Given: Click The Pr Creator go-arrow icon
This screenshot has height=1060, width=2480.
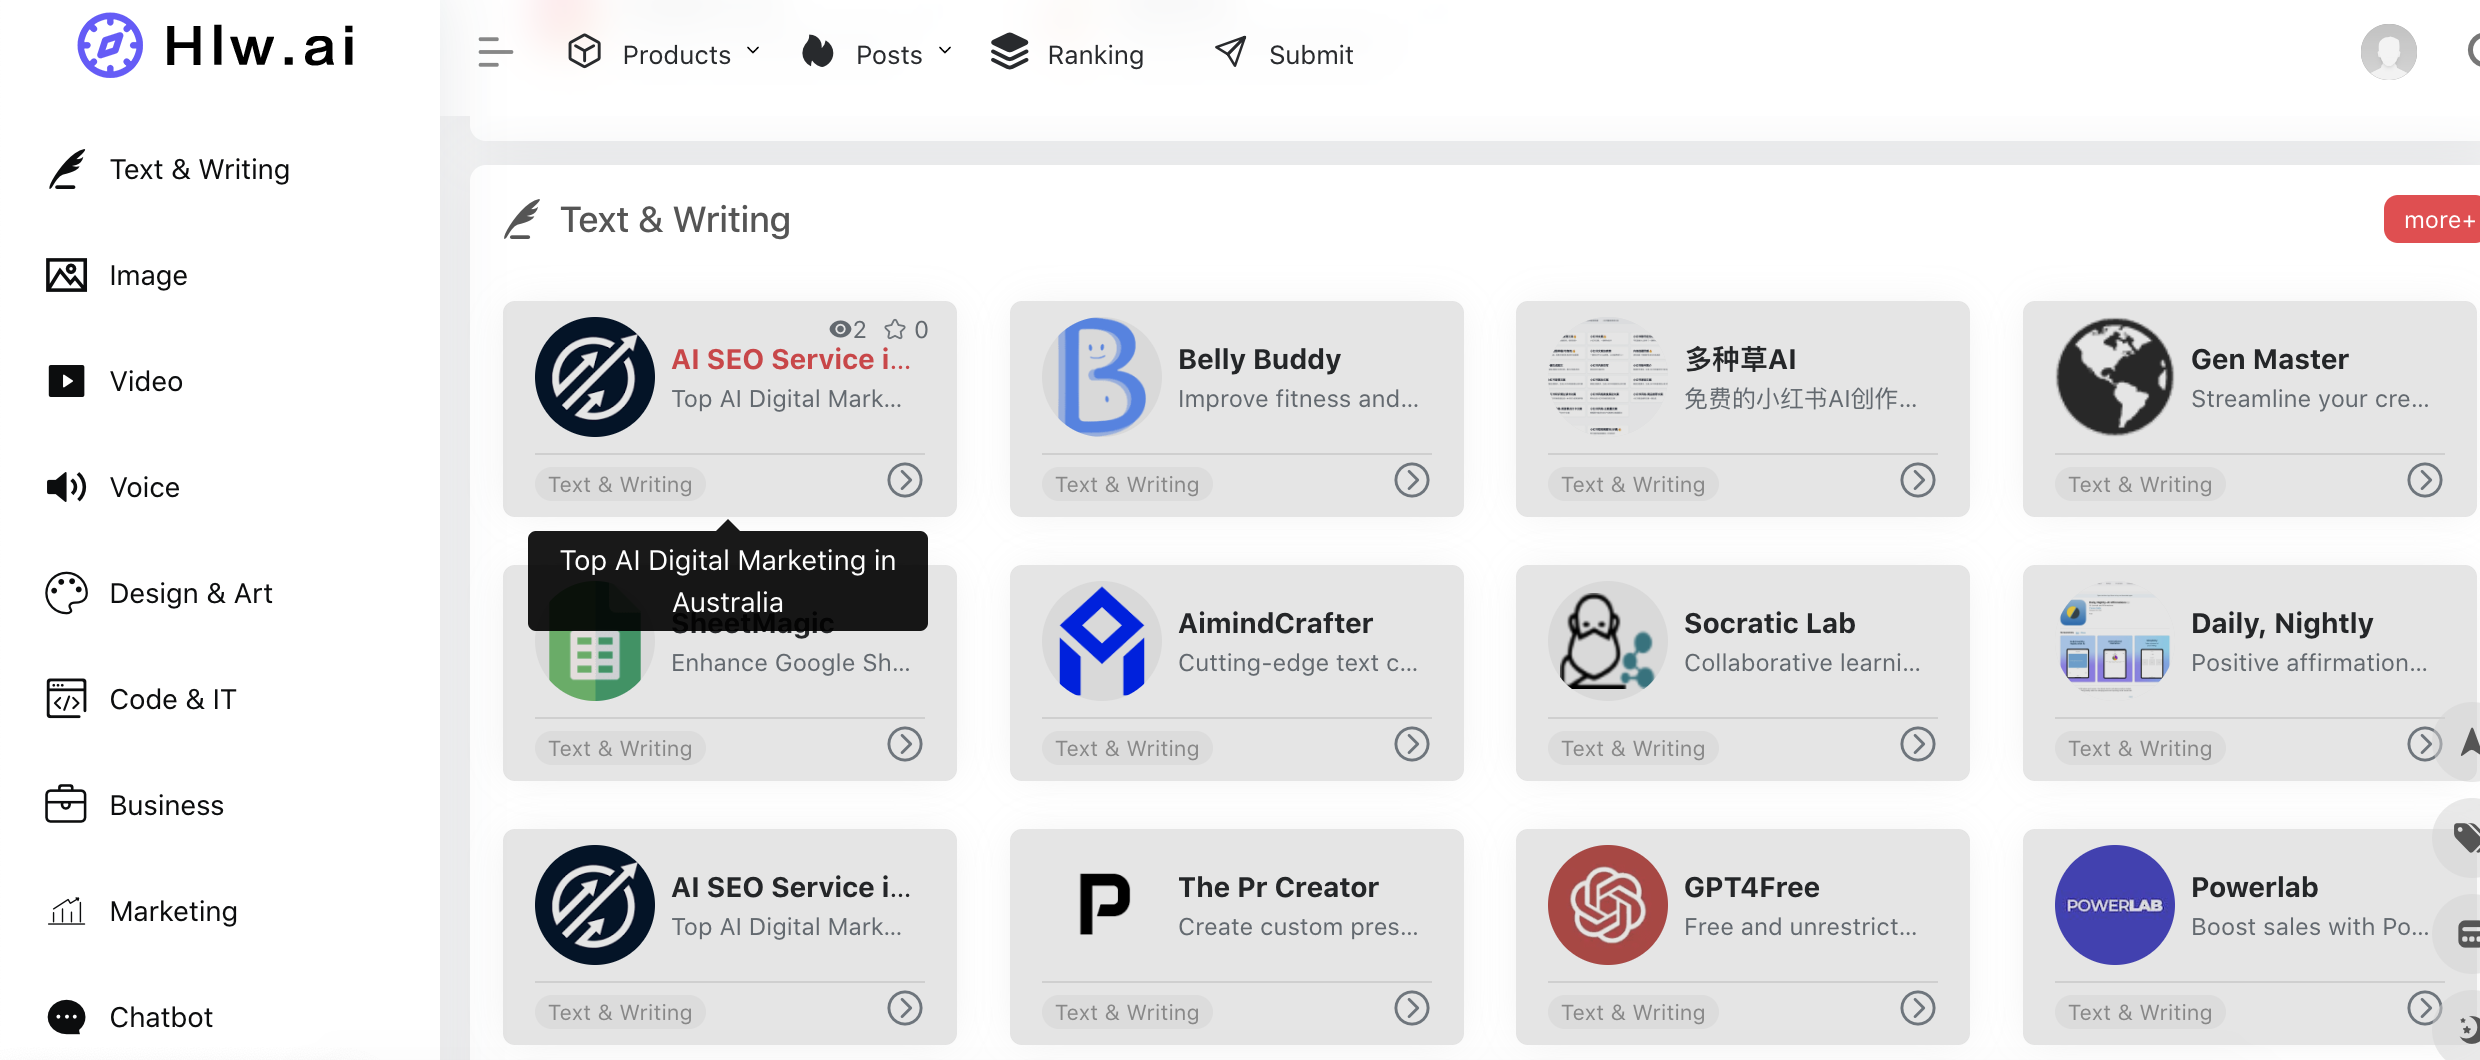Looking at the screenshot, I should pos(1412,1009).
